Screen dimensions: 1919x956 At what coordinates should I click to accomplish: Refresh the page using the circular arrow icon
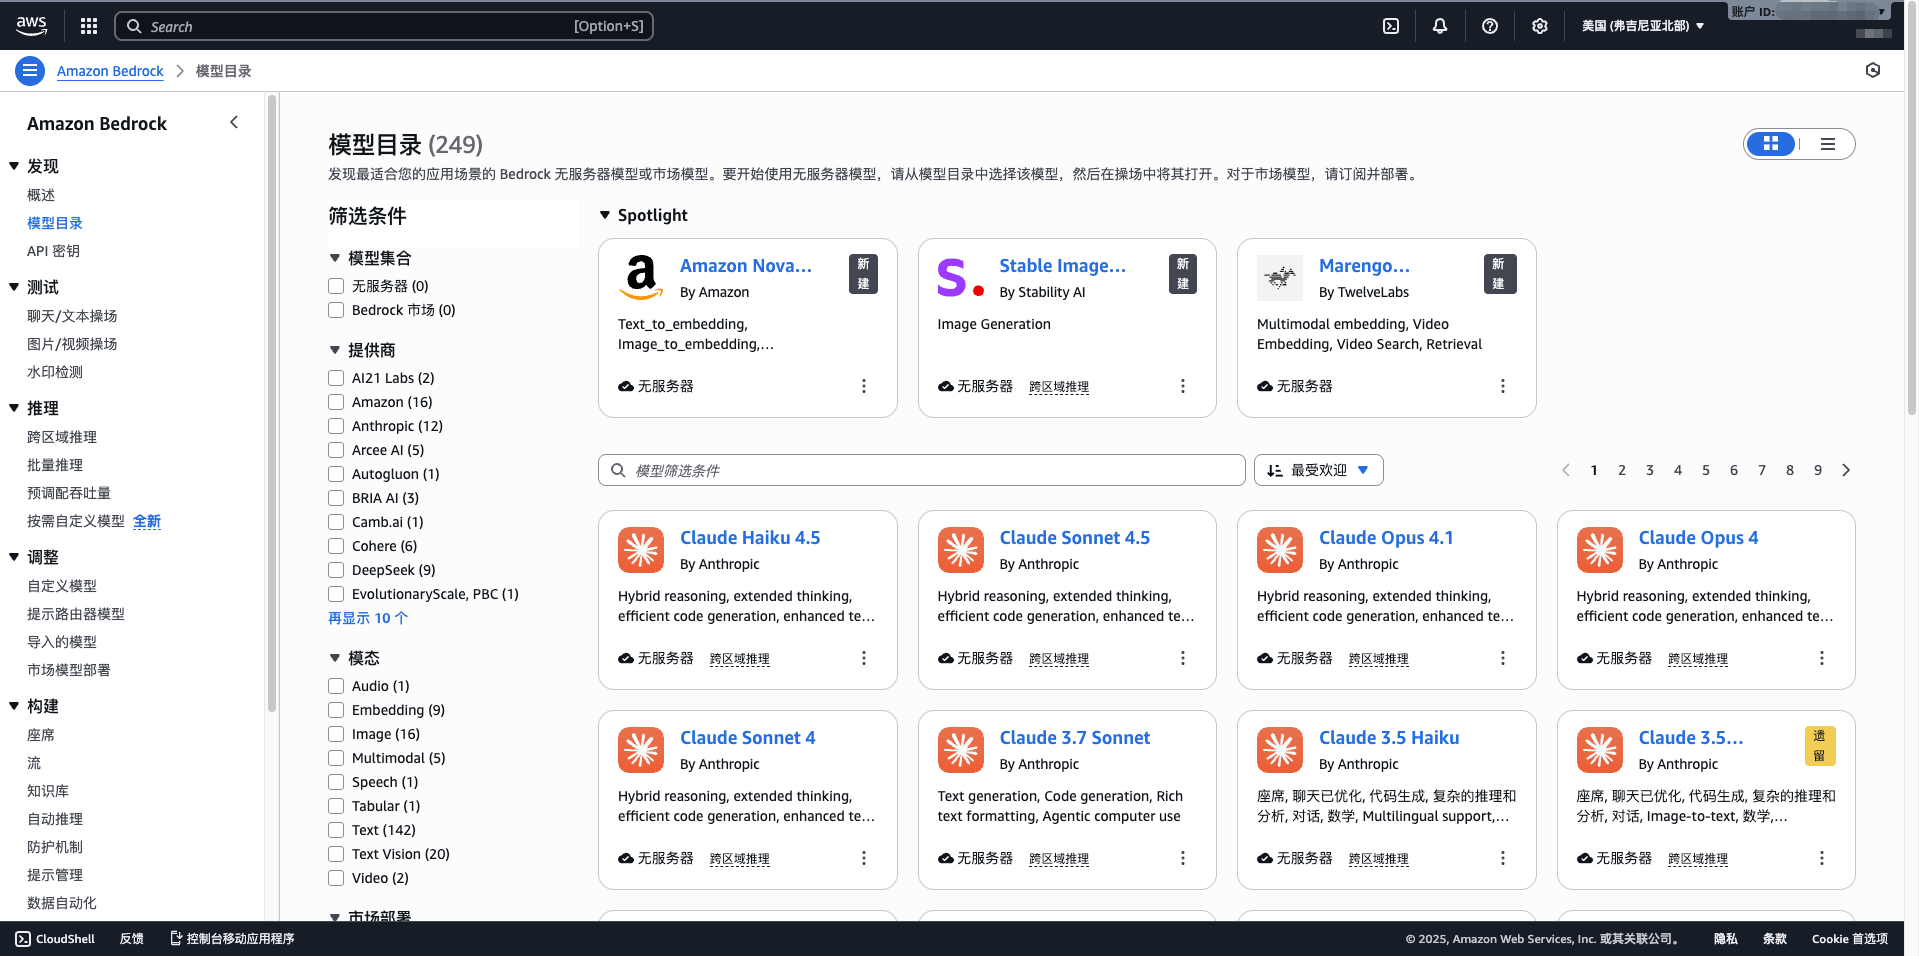click(x=1873, y=70)
